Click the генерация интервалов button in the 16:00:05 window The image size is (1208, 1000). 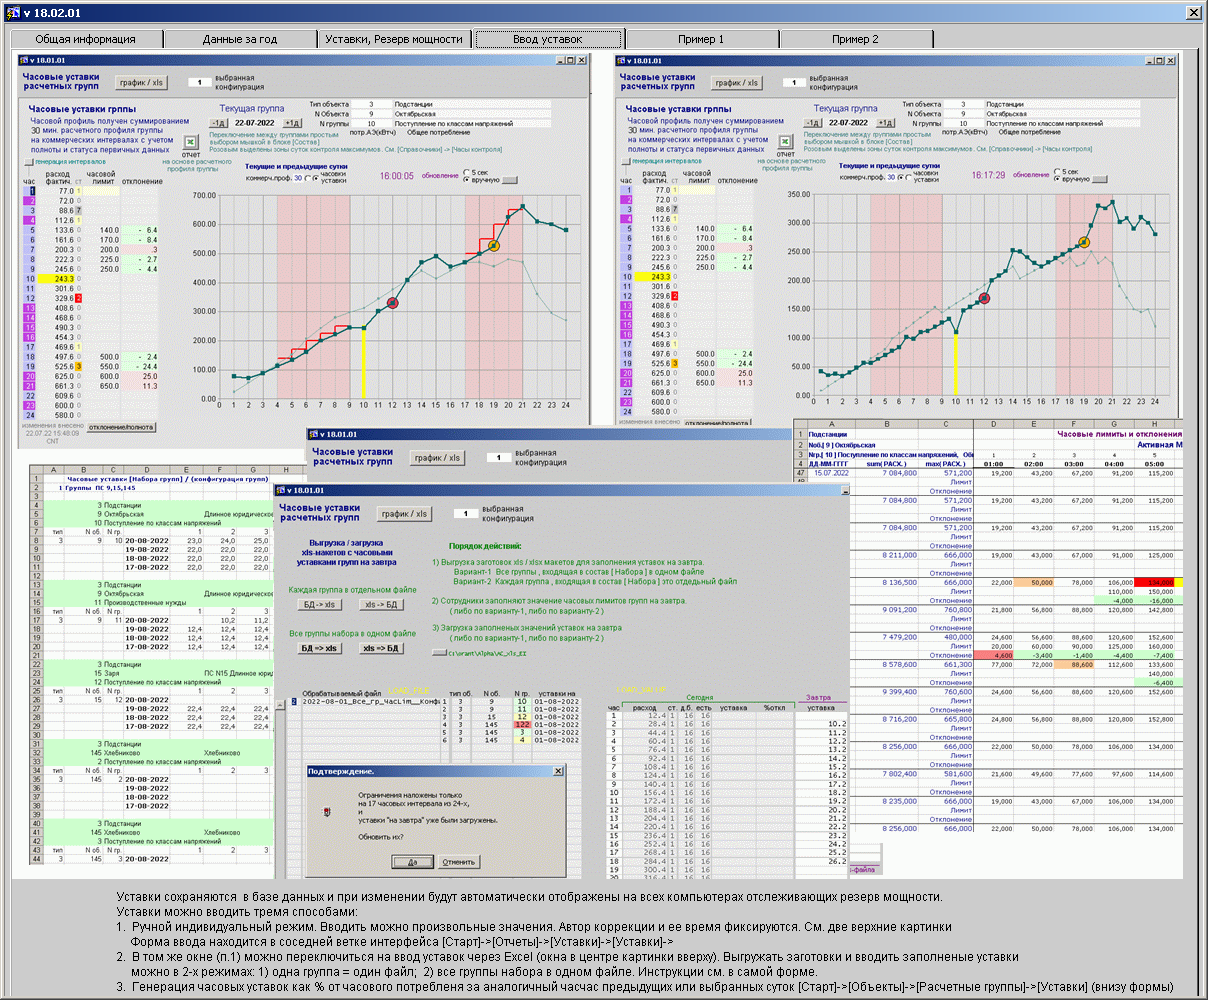[28, 161]
